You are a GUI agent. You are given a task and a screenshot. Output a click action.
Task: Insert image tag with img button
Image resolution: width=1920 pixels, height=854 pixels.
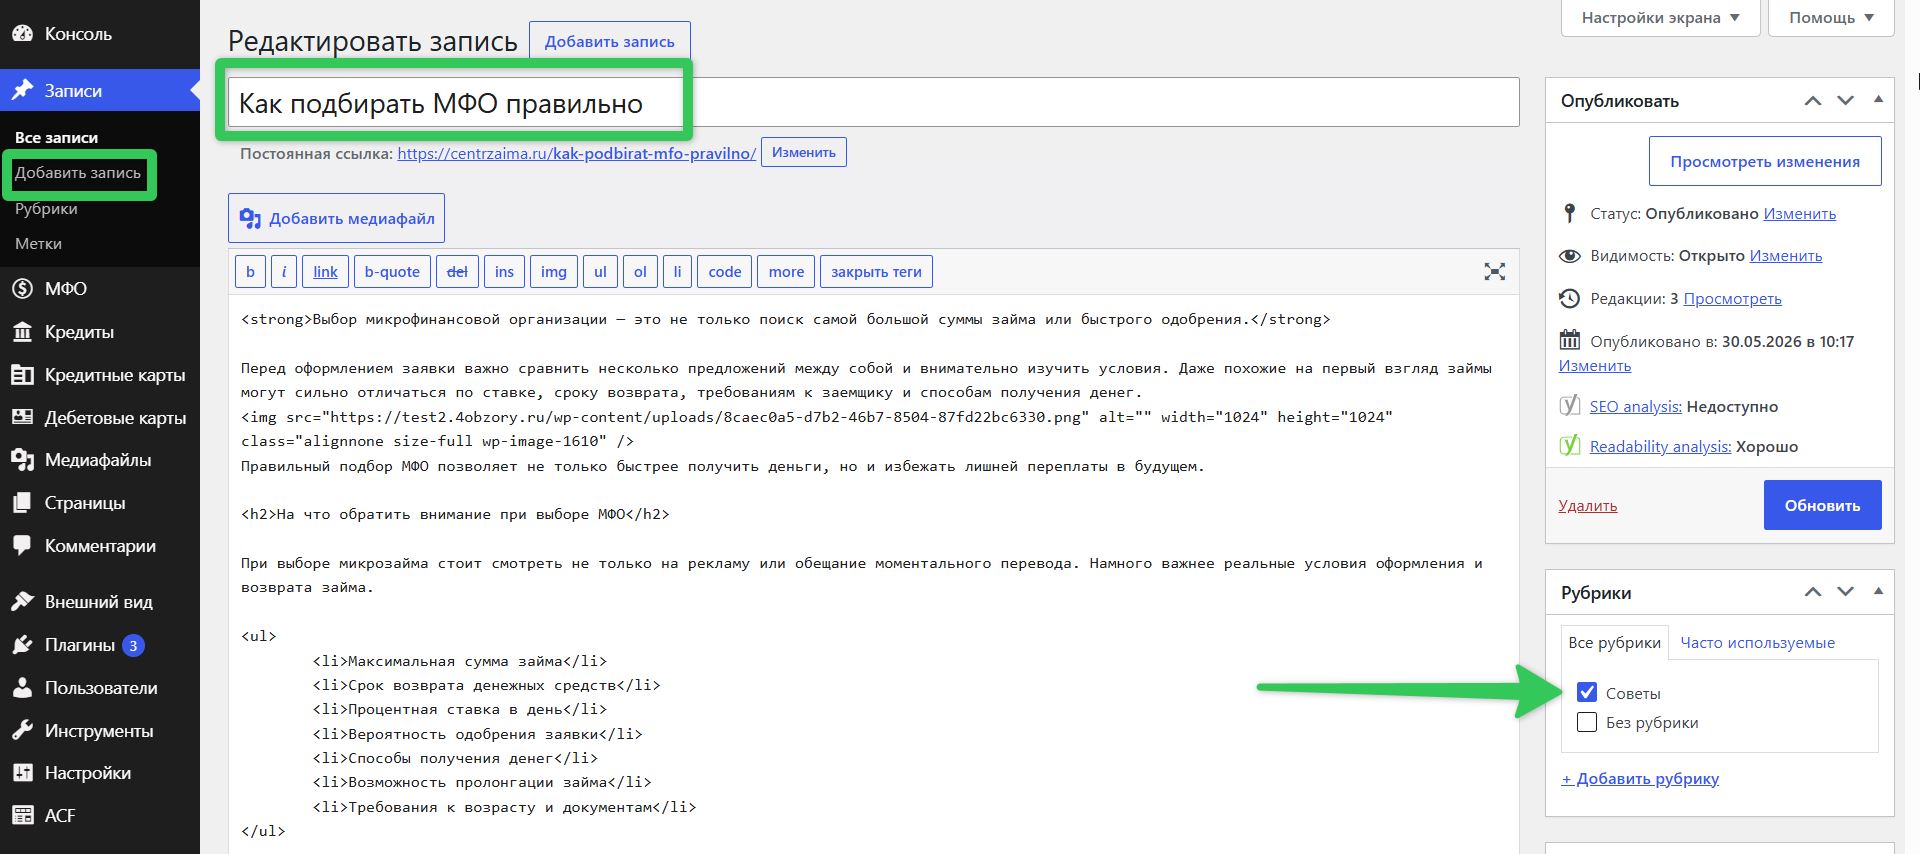click(553, 271)
